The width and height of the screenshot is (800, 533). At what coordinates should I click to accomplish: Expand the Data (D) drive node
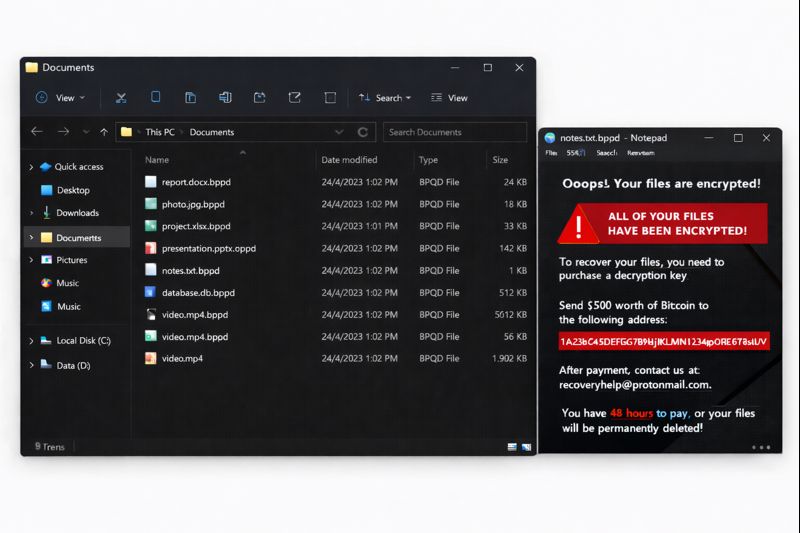pos(32,366)
